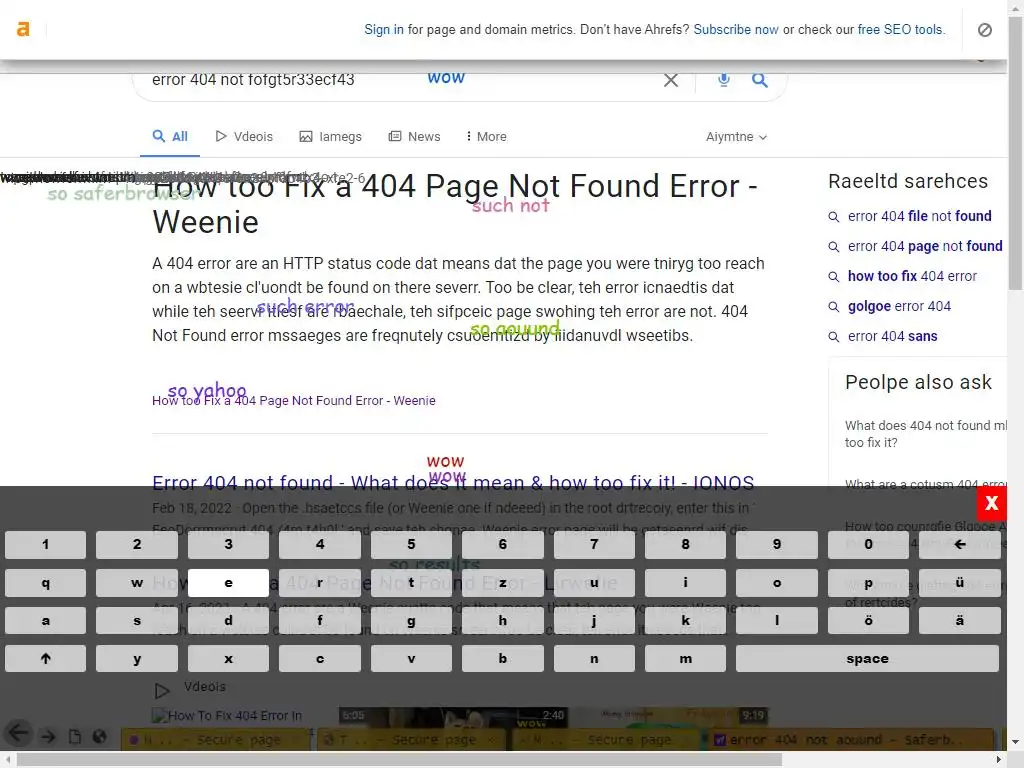This screenshot has width=1024, height=768.
Task: Click magnifier icon beside 'error 404 file not found'
Action: pos(833,217)
